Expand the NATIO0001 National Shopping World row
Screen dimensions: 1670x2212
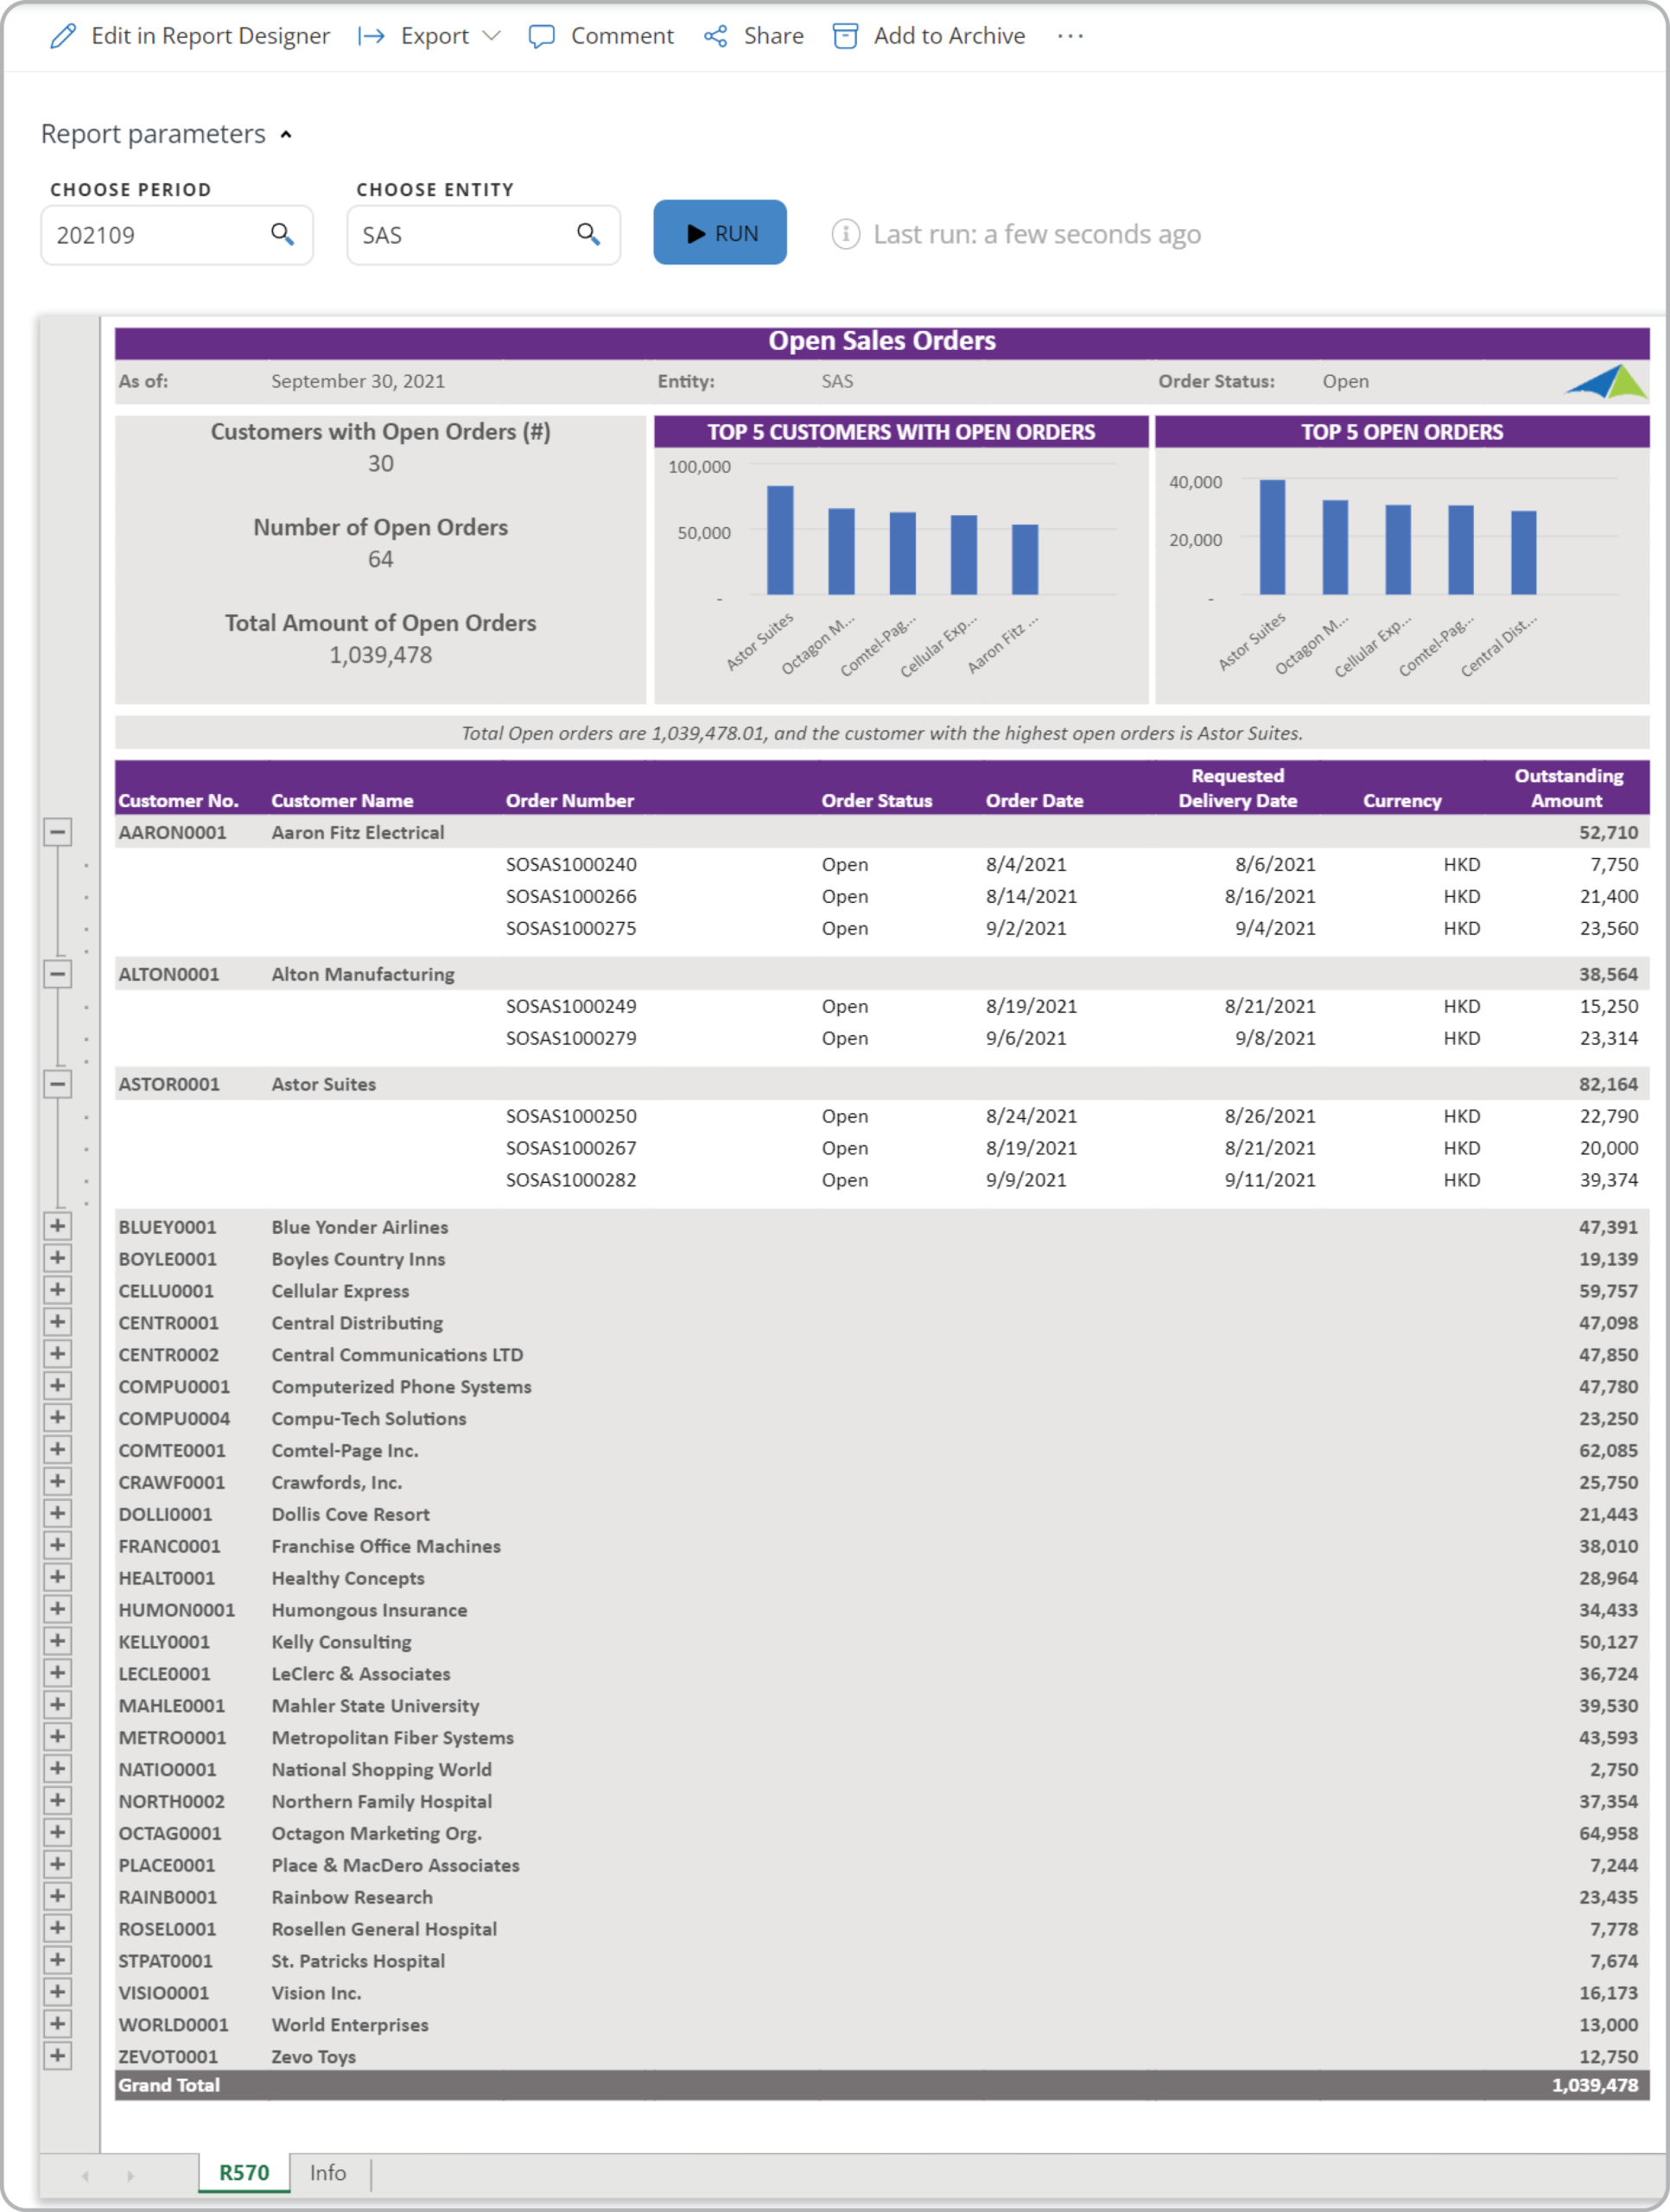coord(58,1769)
